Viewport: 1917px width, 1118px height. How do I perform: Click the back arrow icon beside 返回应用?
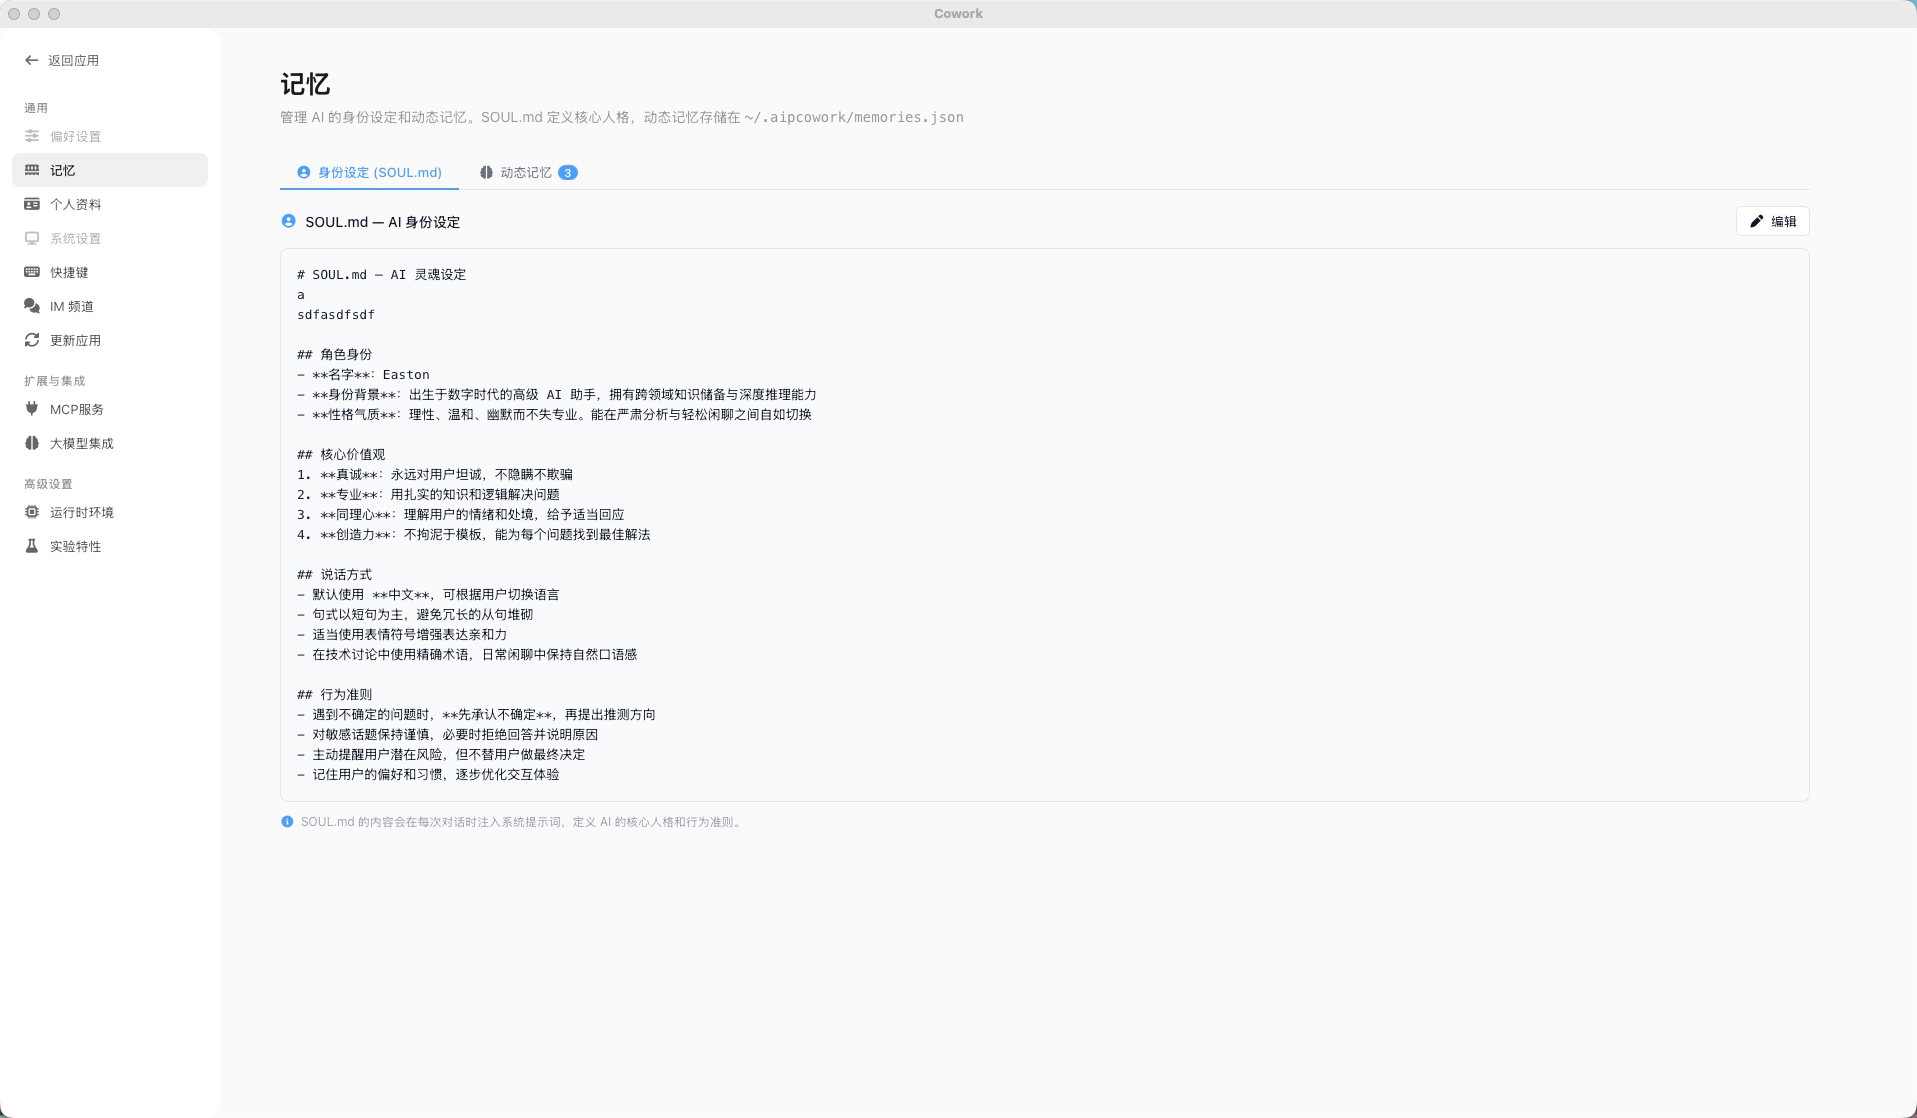point(32,60)
